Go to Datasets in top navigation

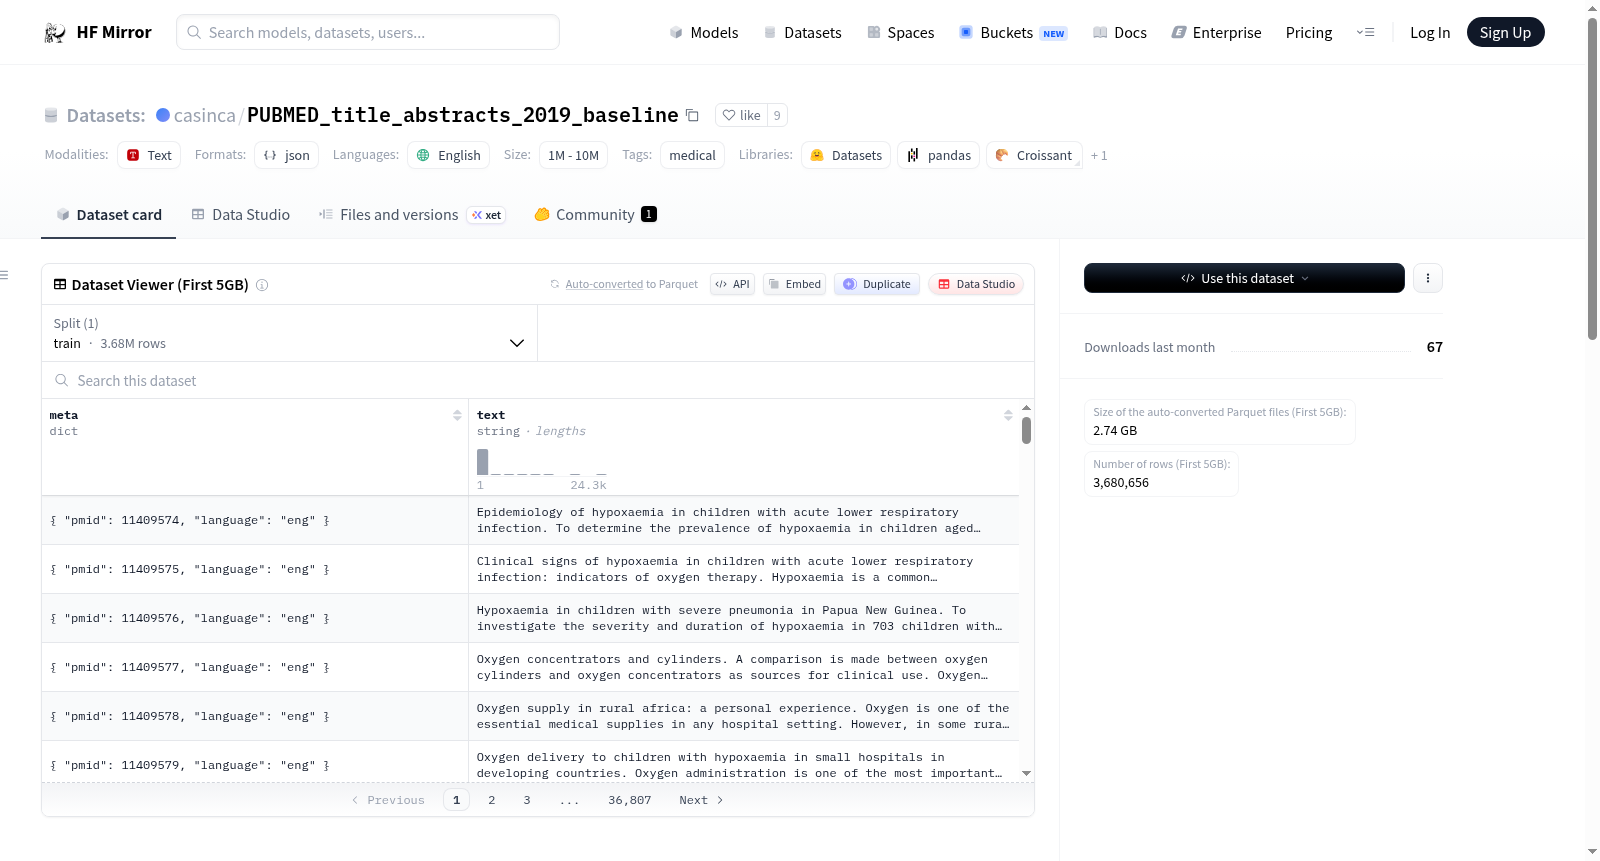pos(802,33)
